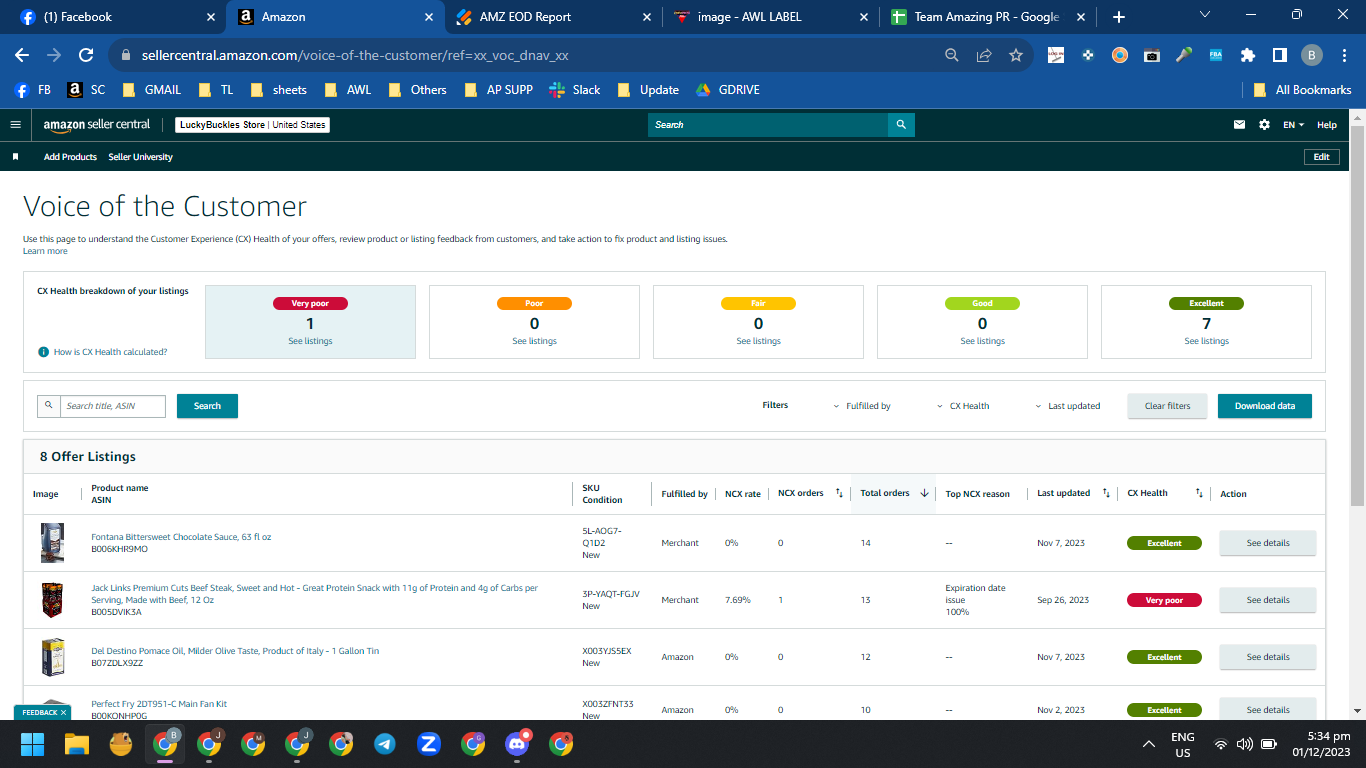Sort the table by NCX orders

[839, 493]
